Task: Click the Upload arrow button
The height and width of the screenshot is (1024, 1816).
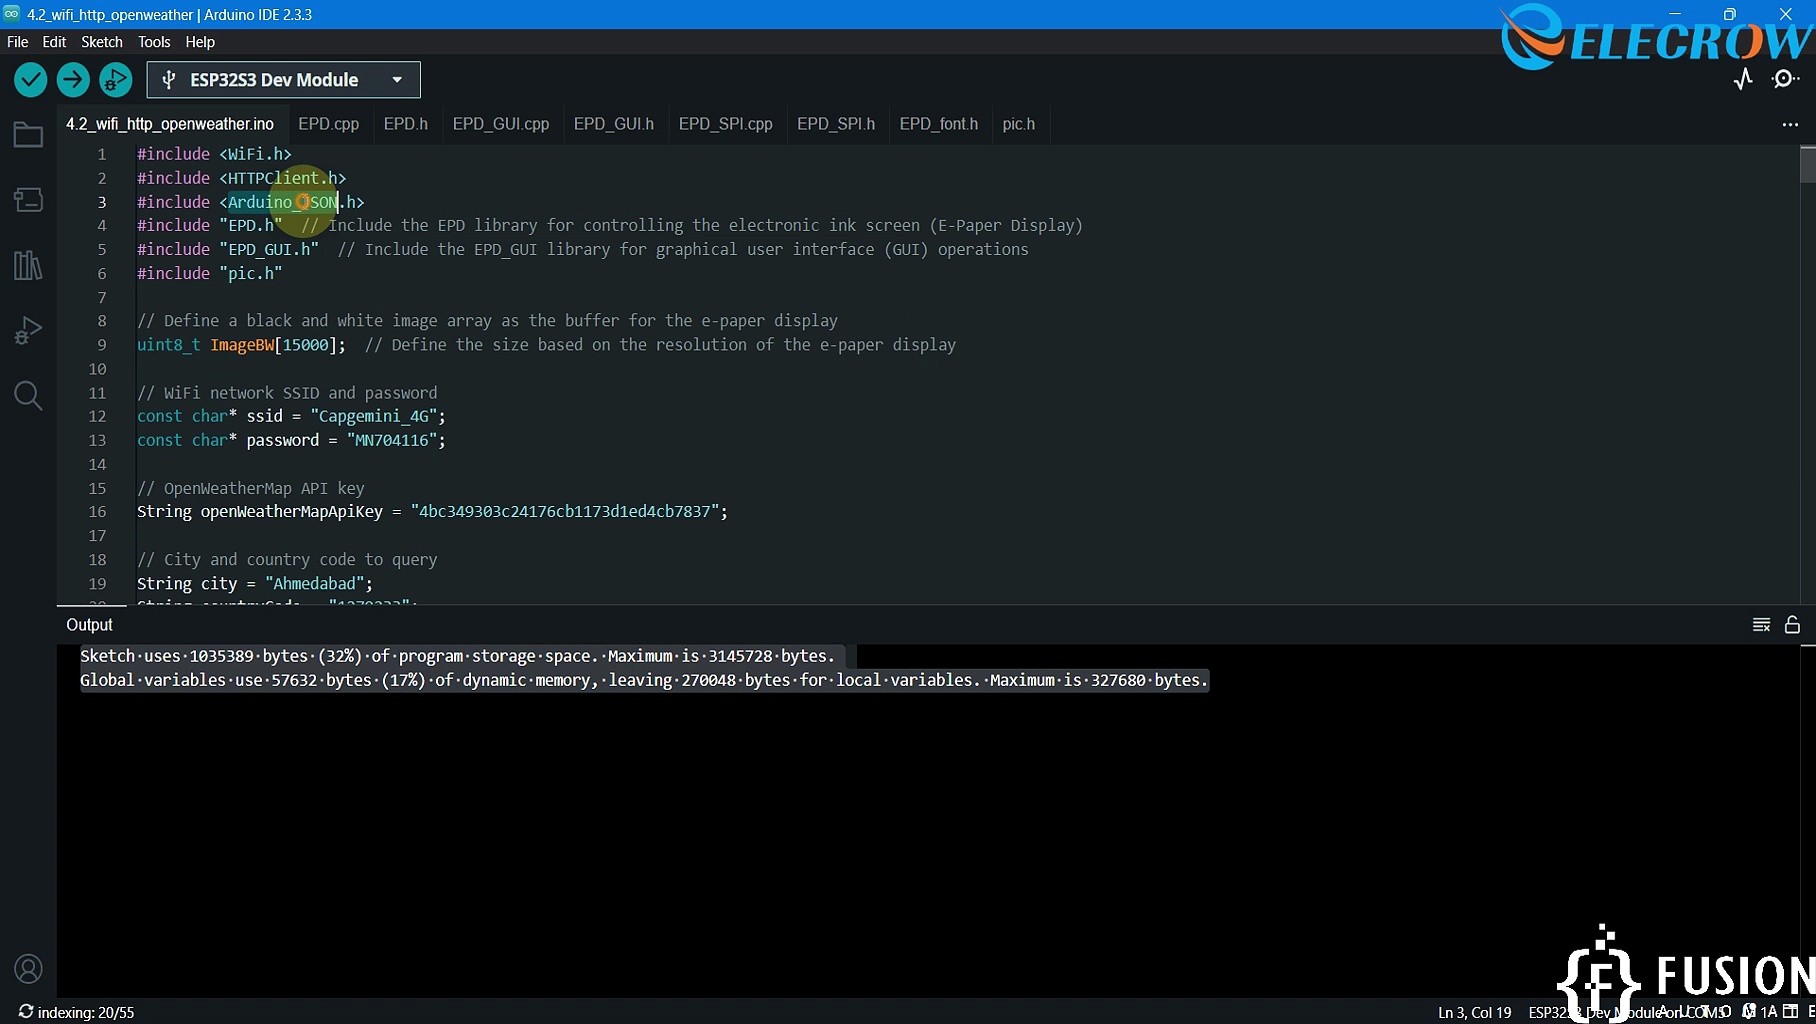Action: (x=73, y=80)
